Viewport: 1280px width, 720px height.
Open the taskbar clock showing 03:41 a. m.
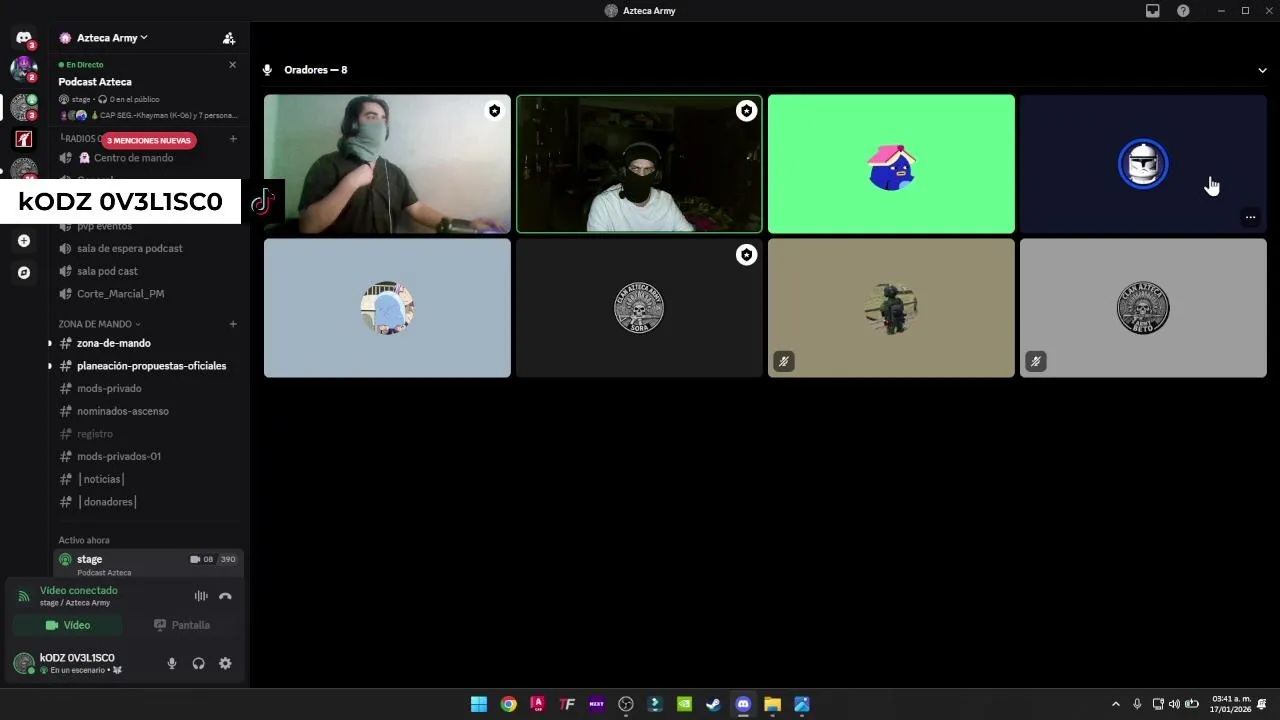(x=1230, y=704)
